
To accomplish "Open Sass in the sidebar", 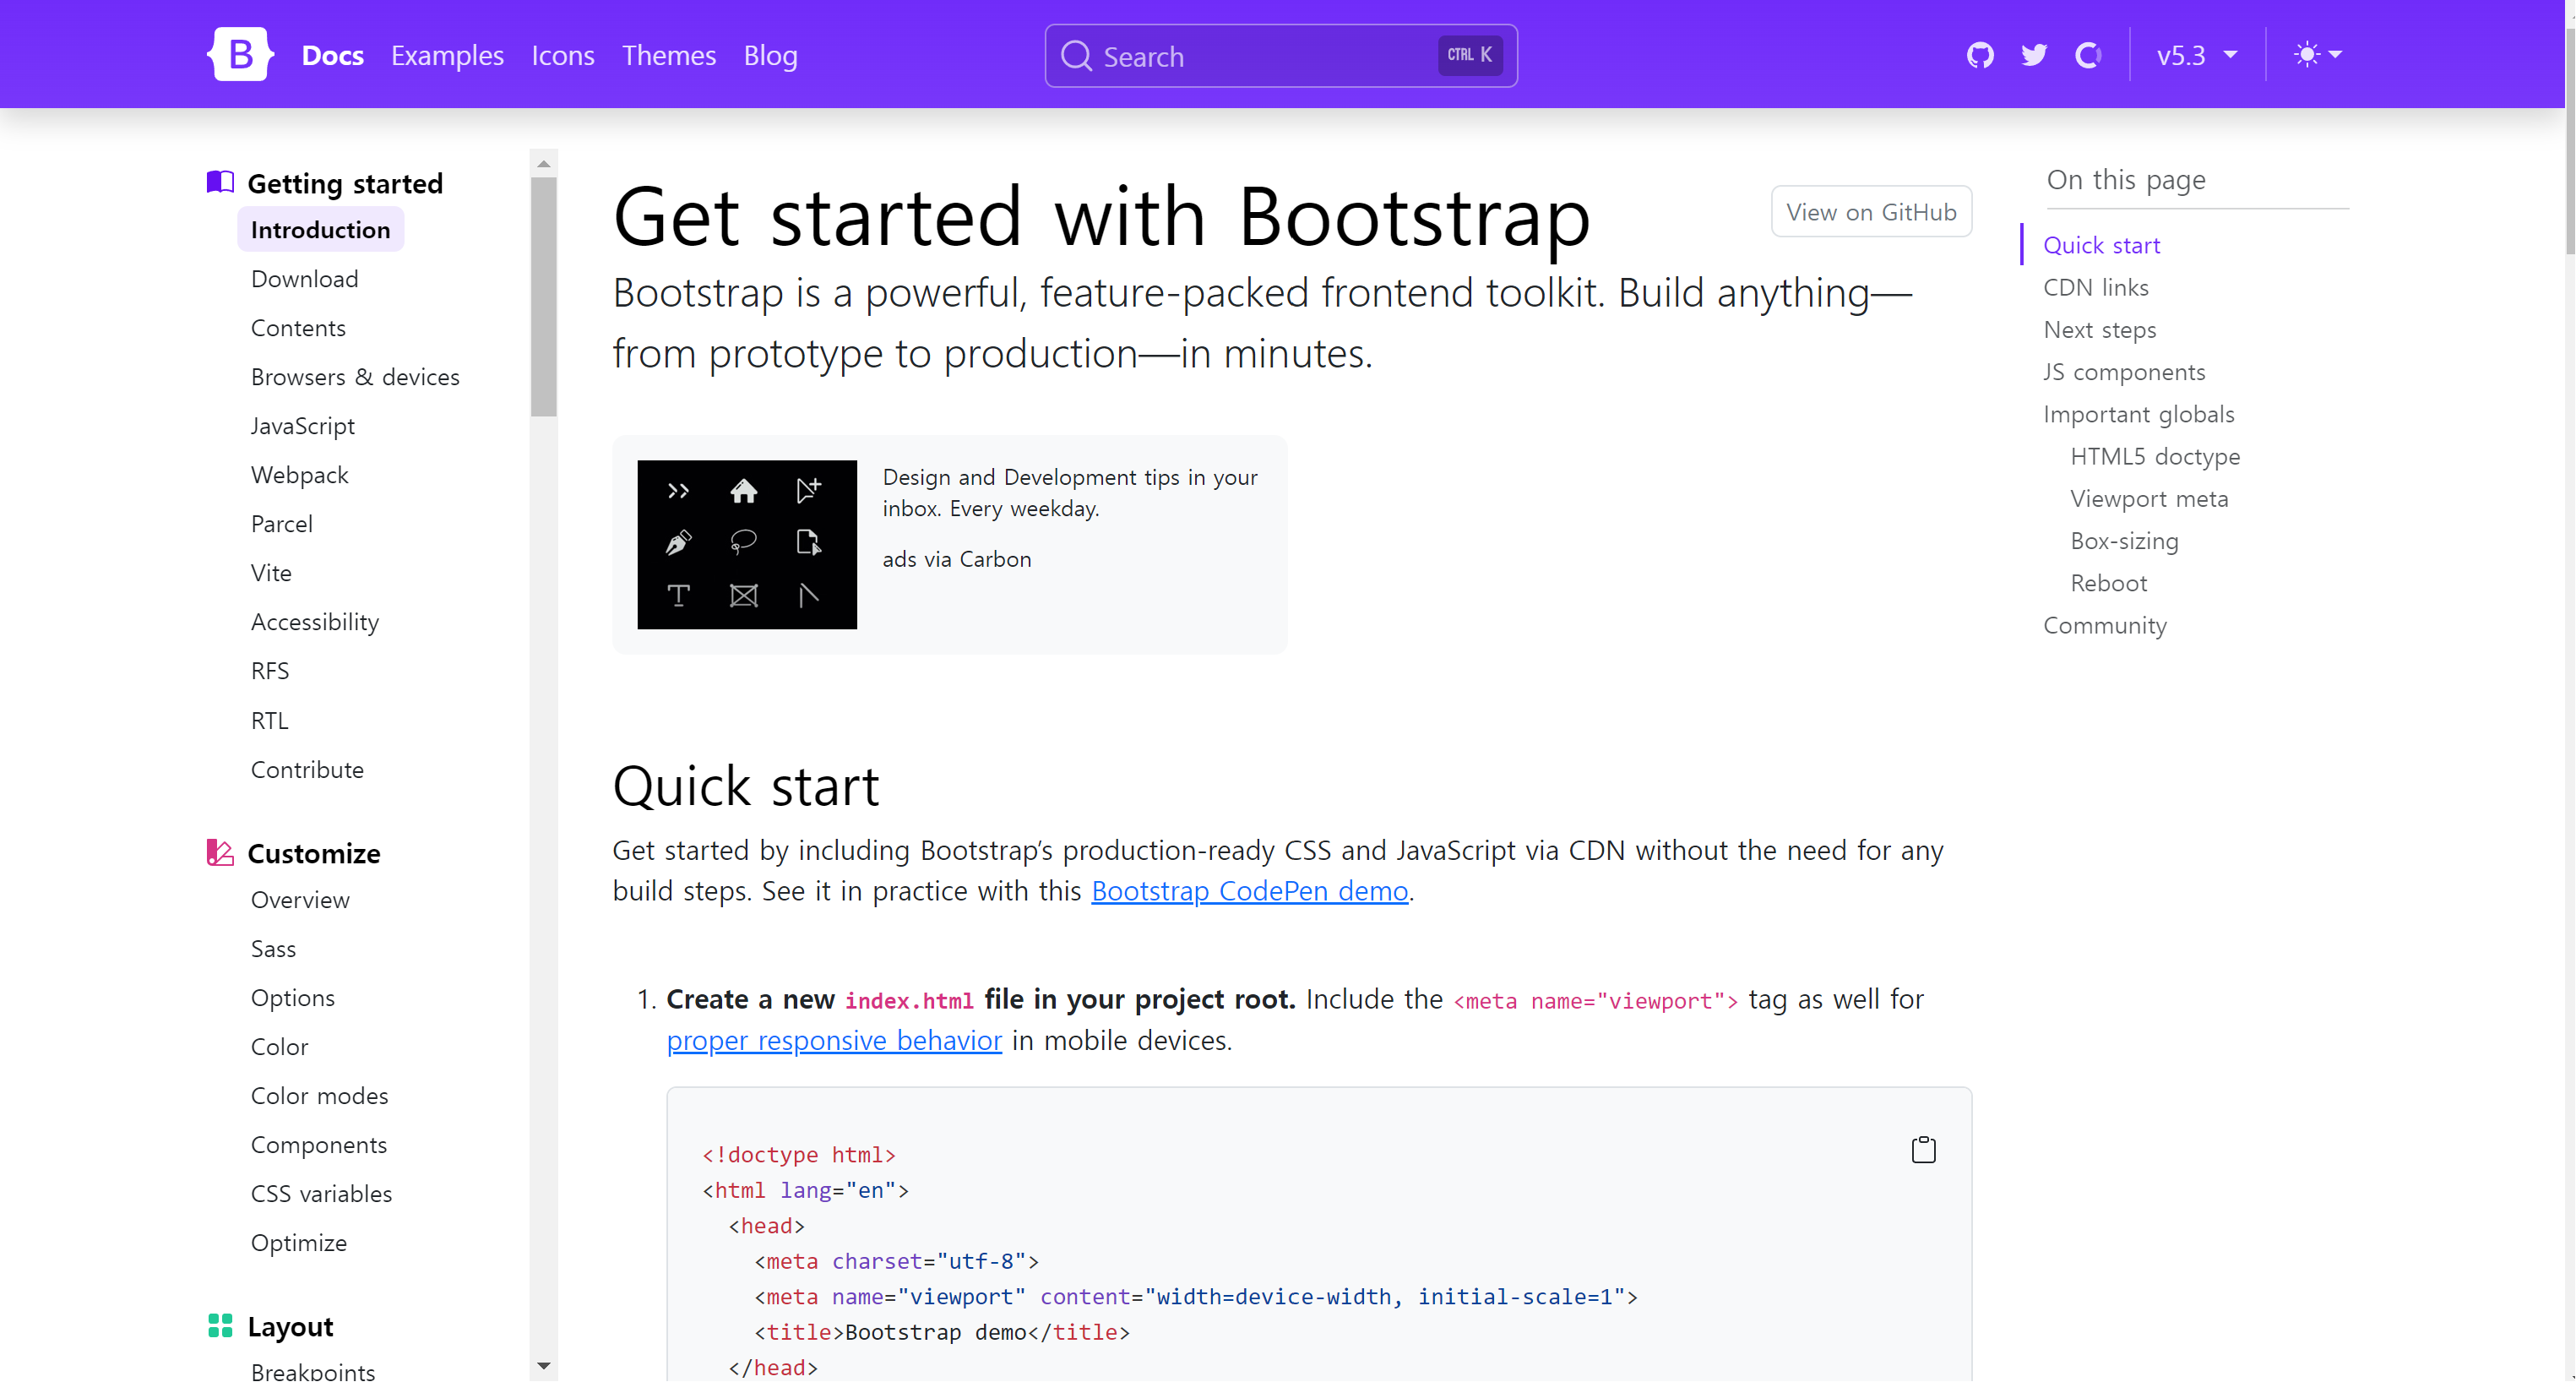I will [273, 948].
